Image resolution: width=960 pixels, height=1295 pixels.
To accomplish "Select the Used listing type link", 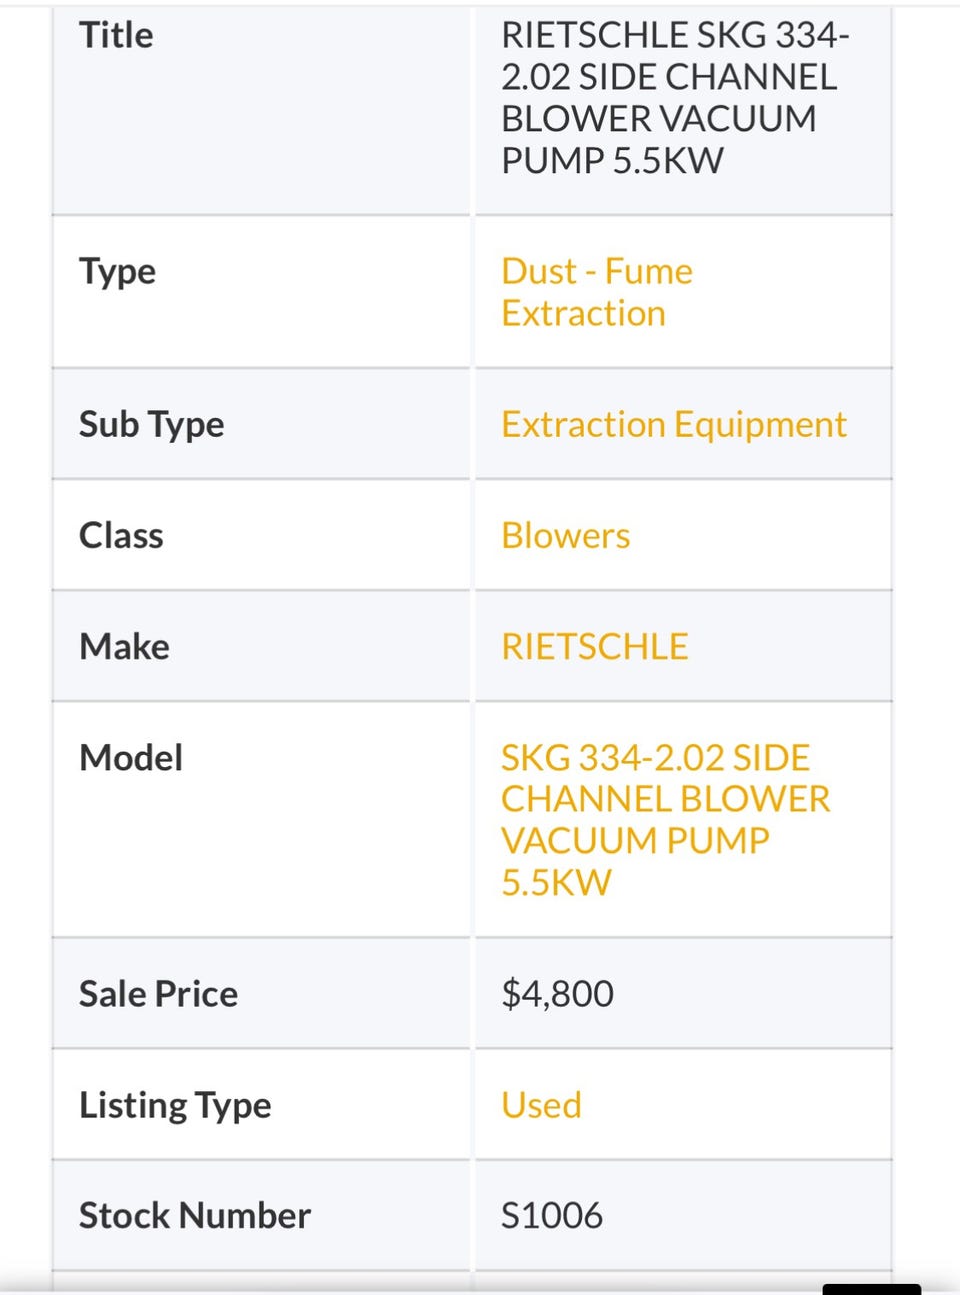I will 541,1105.
